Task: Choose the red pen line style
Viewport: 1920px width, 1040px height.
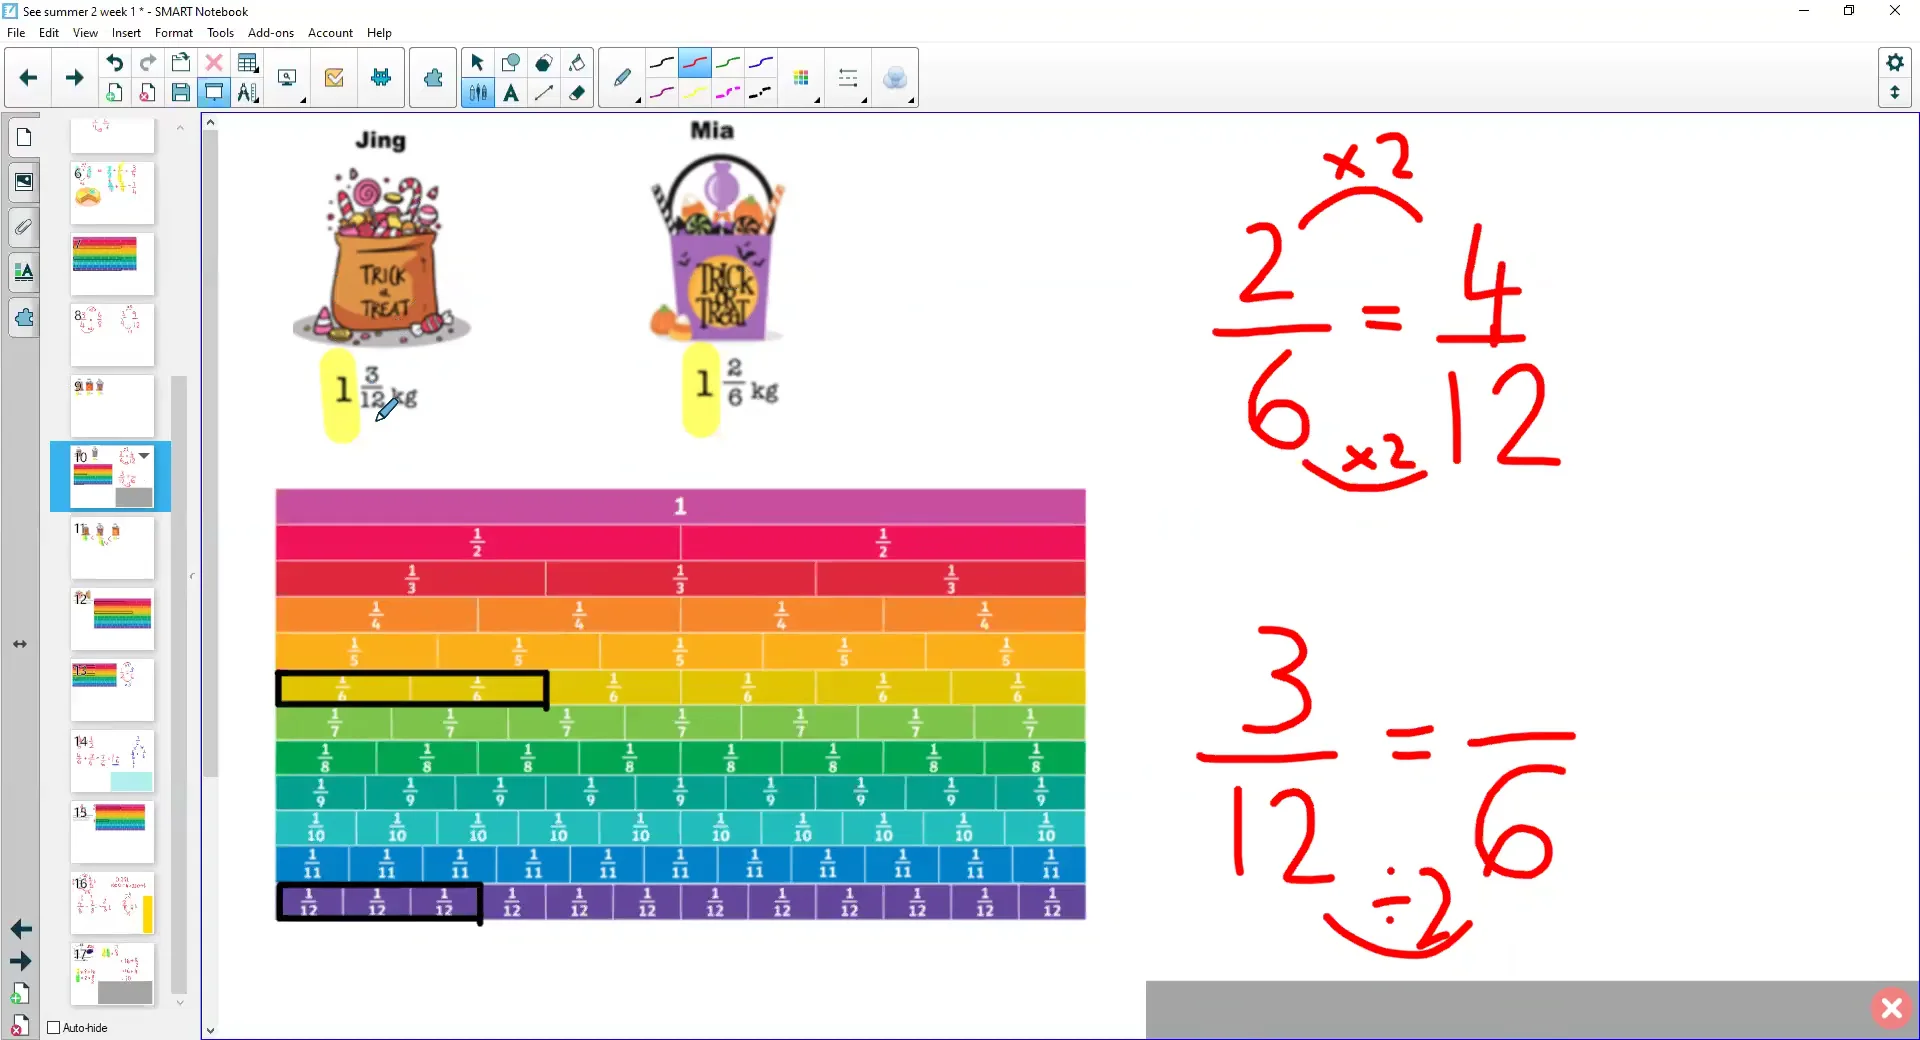Action: click(x=695, y=63)
